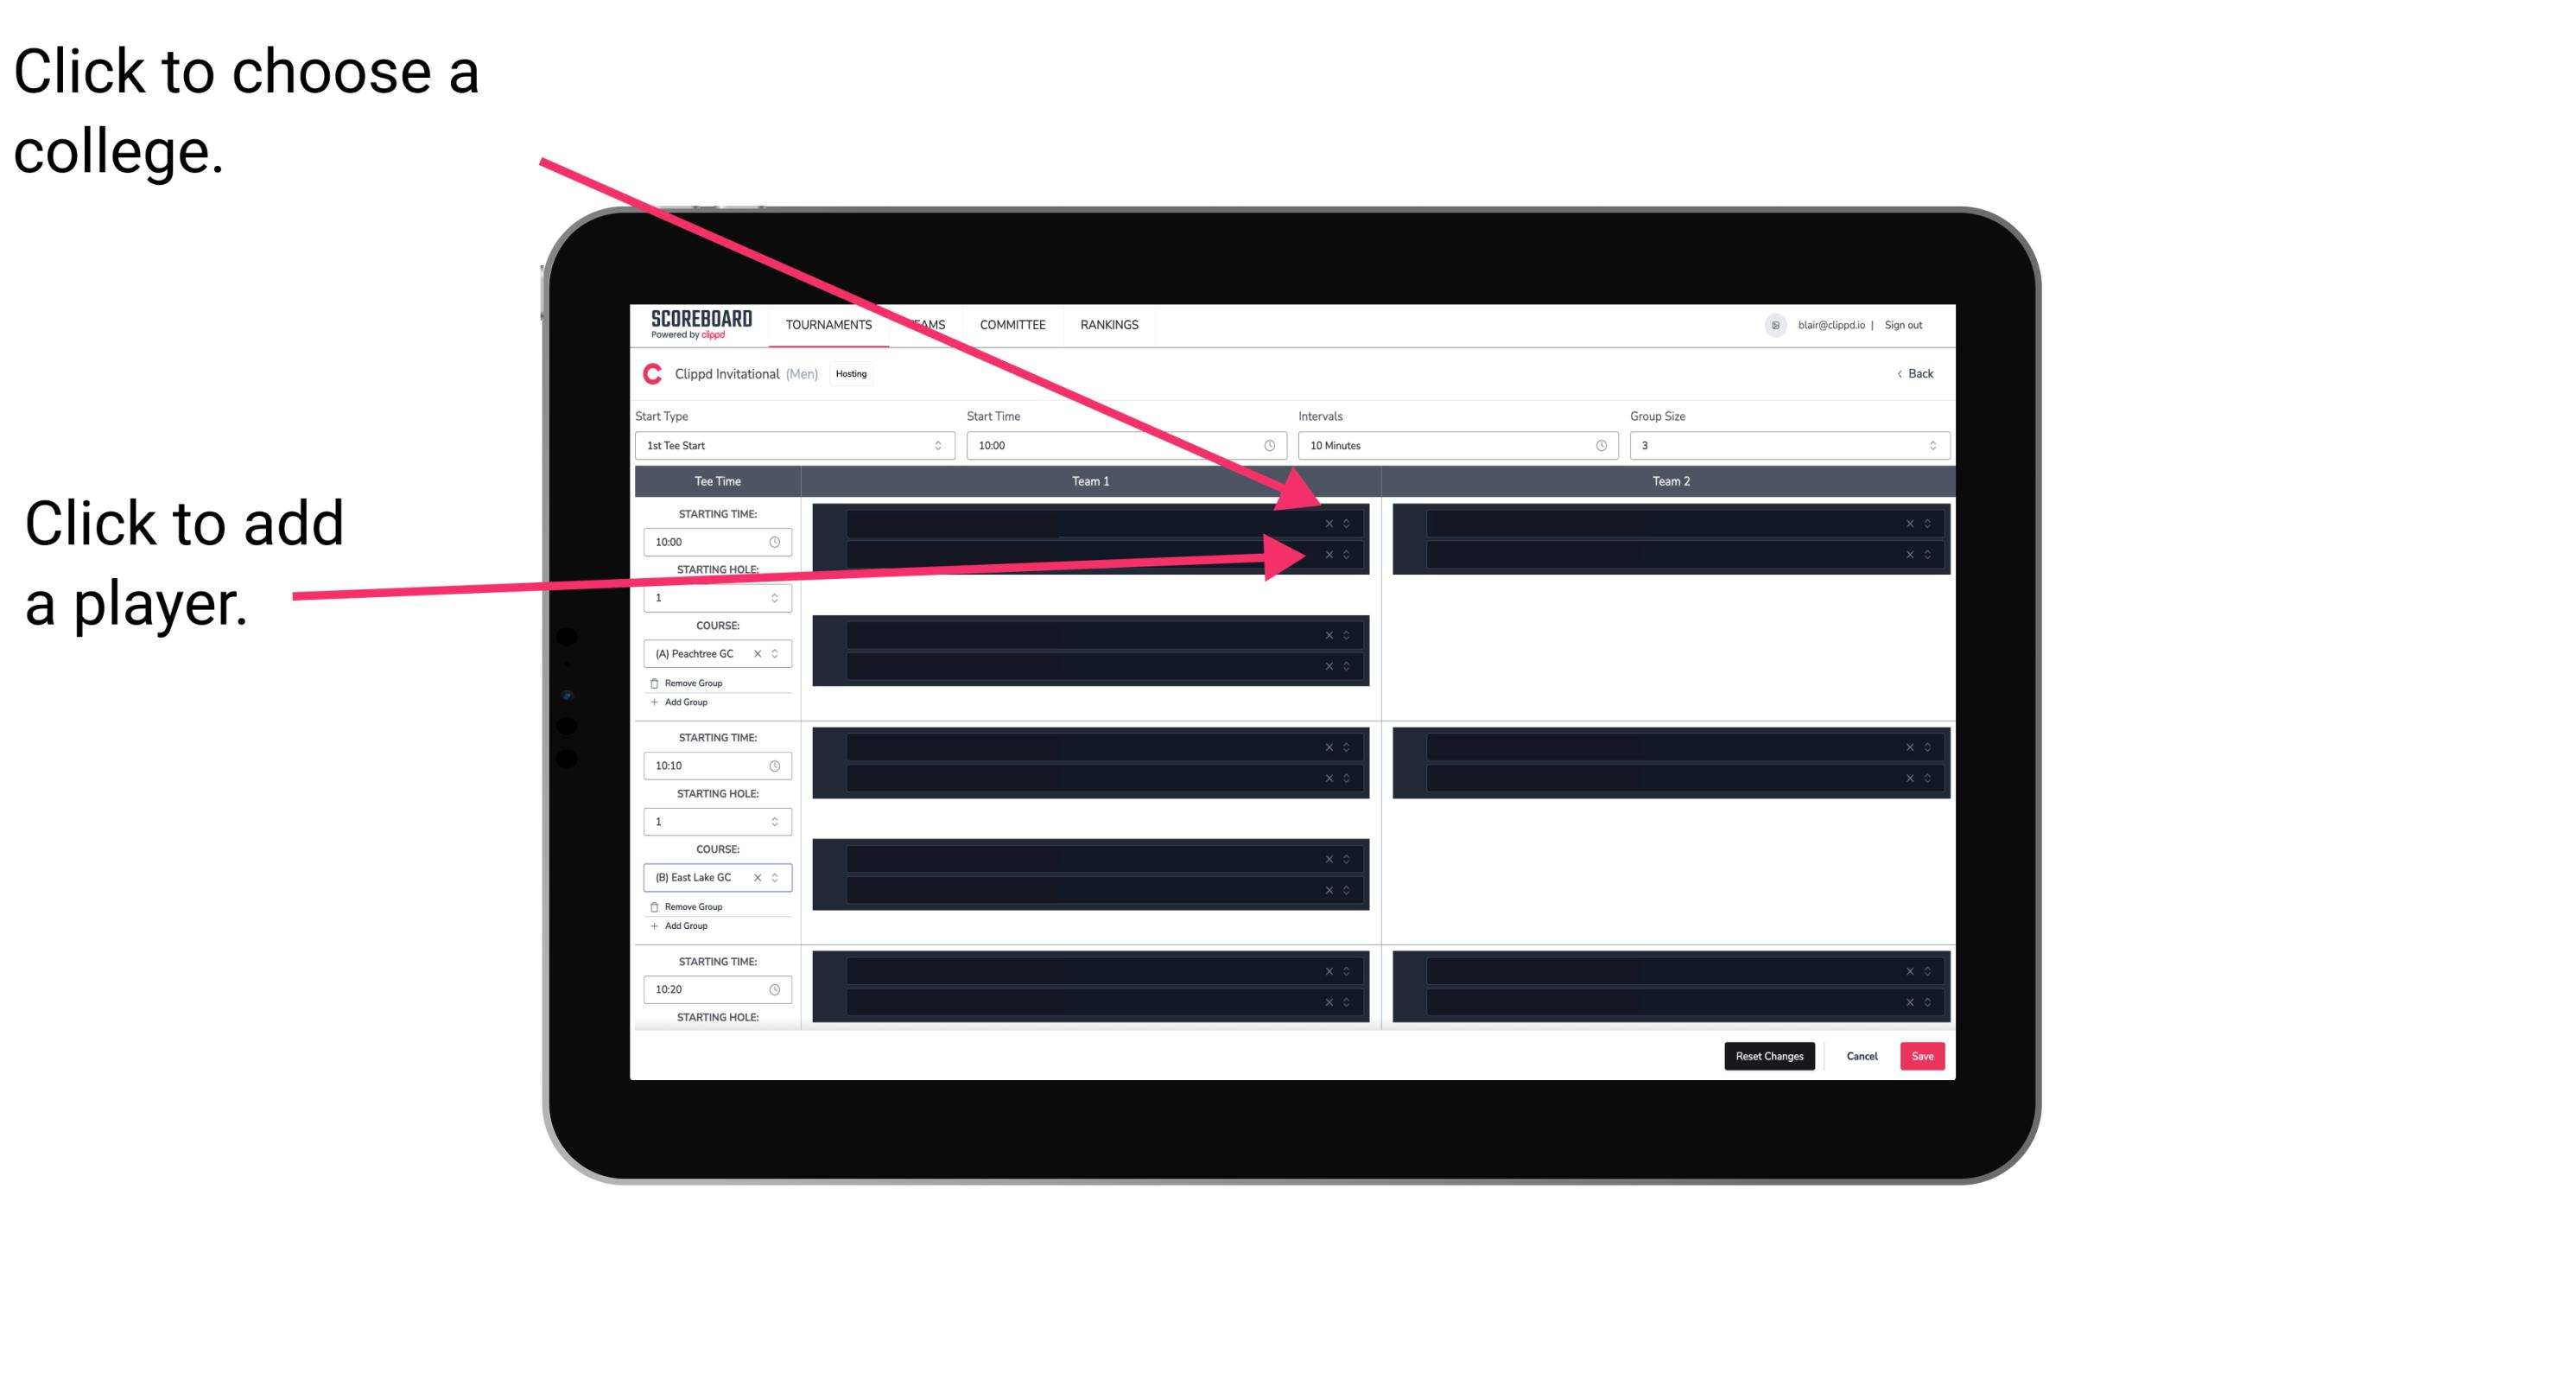Click the RANKINGS tab in navigation
The width and height of the screenshot is (2576, 1386).
[1114, 326]
